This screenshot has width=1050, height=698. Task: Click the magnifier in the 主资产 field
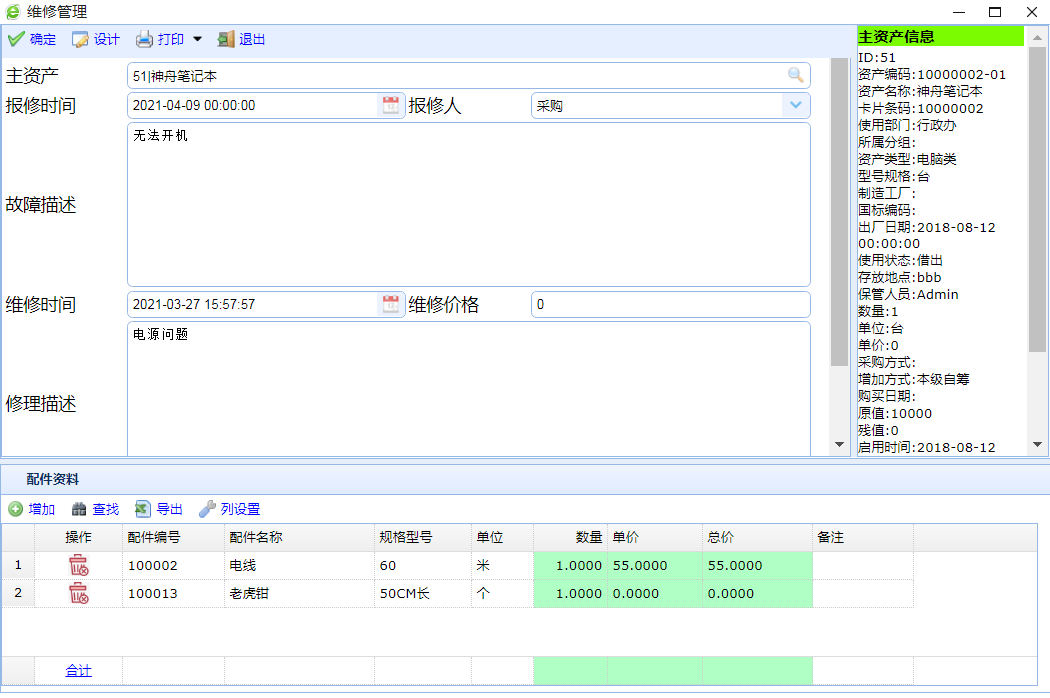click(x=795, y=75)
